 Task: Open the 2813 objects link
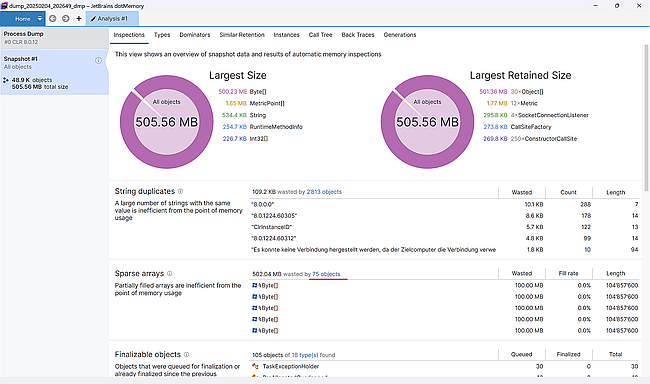[x=324, y=192]
